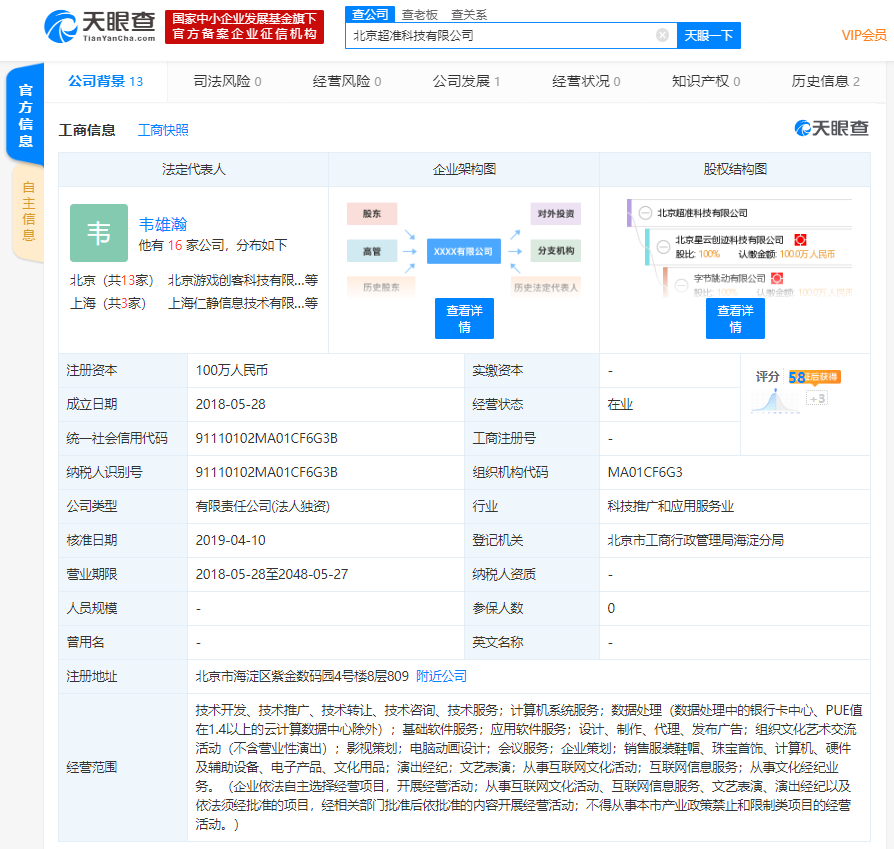Open the 经营状况 tab
The width and height of the screenshot is (894, 849).
[586, 82]
